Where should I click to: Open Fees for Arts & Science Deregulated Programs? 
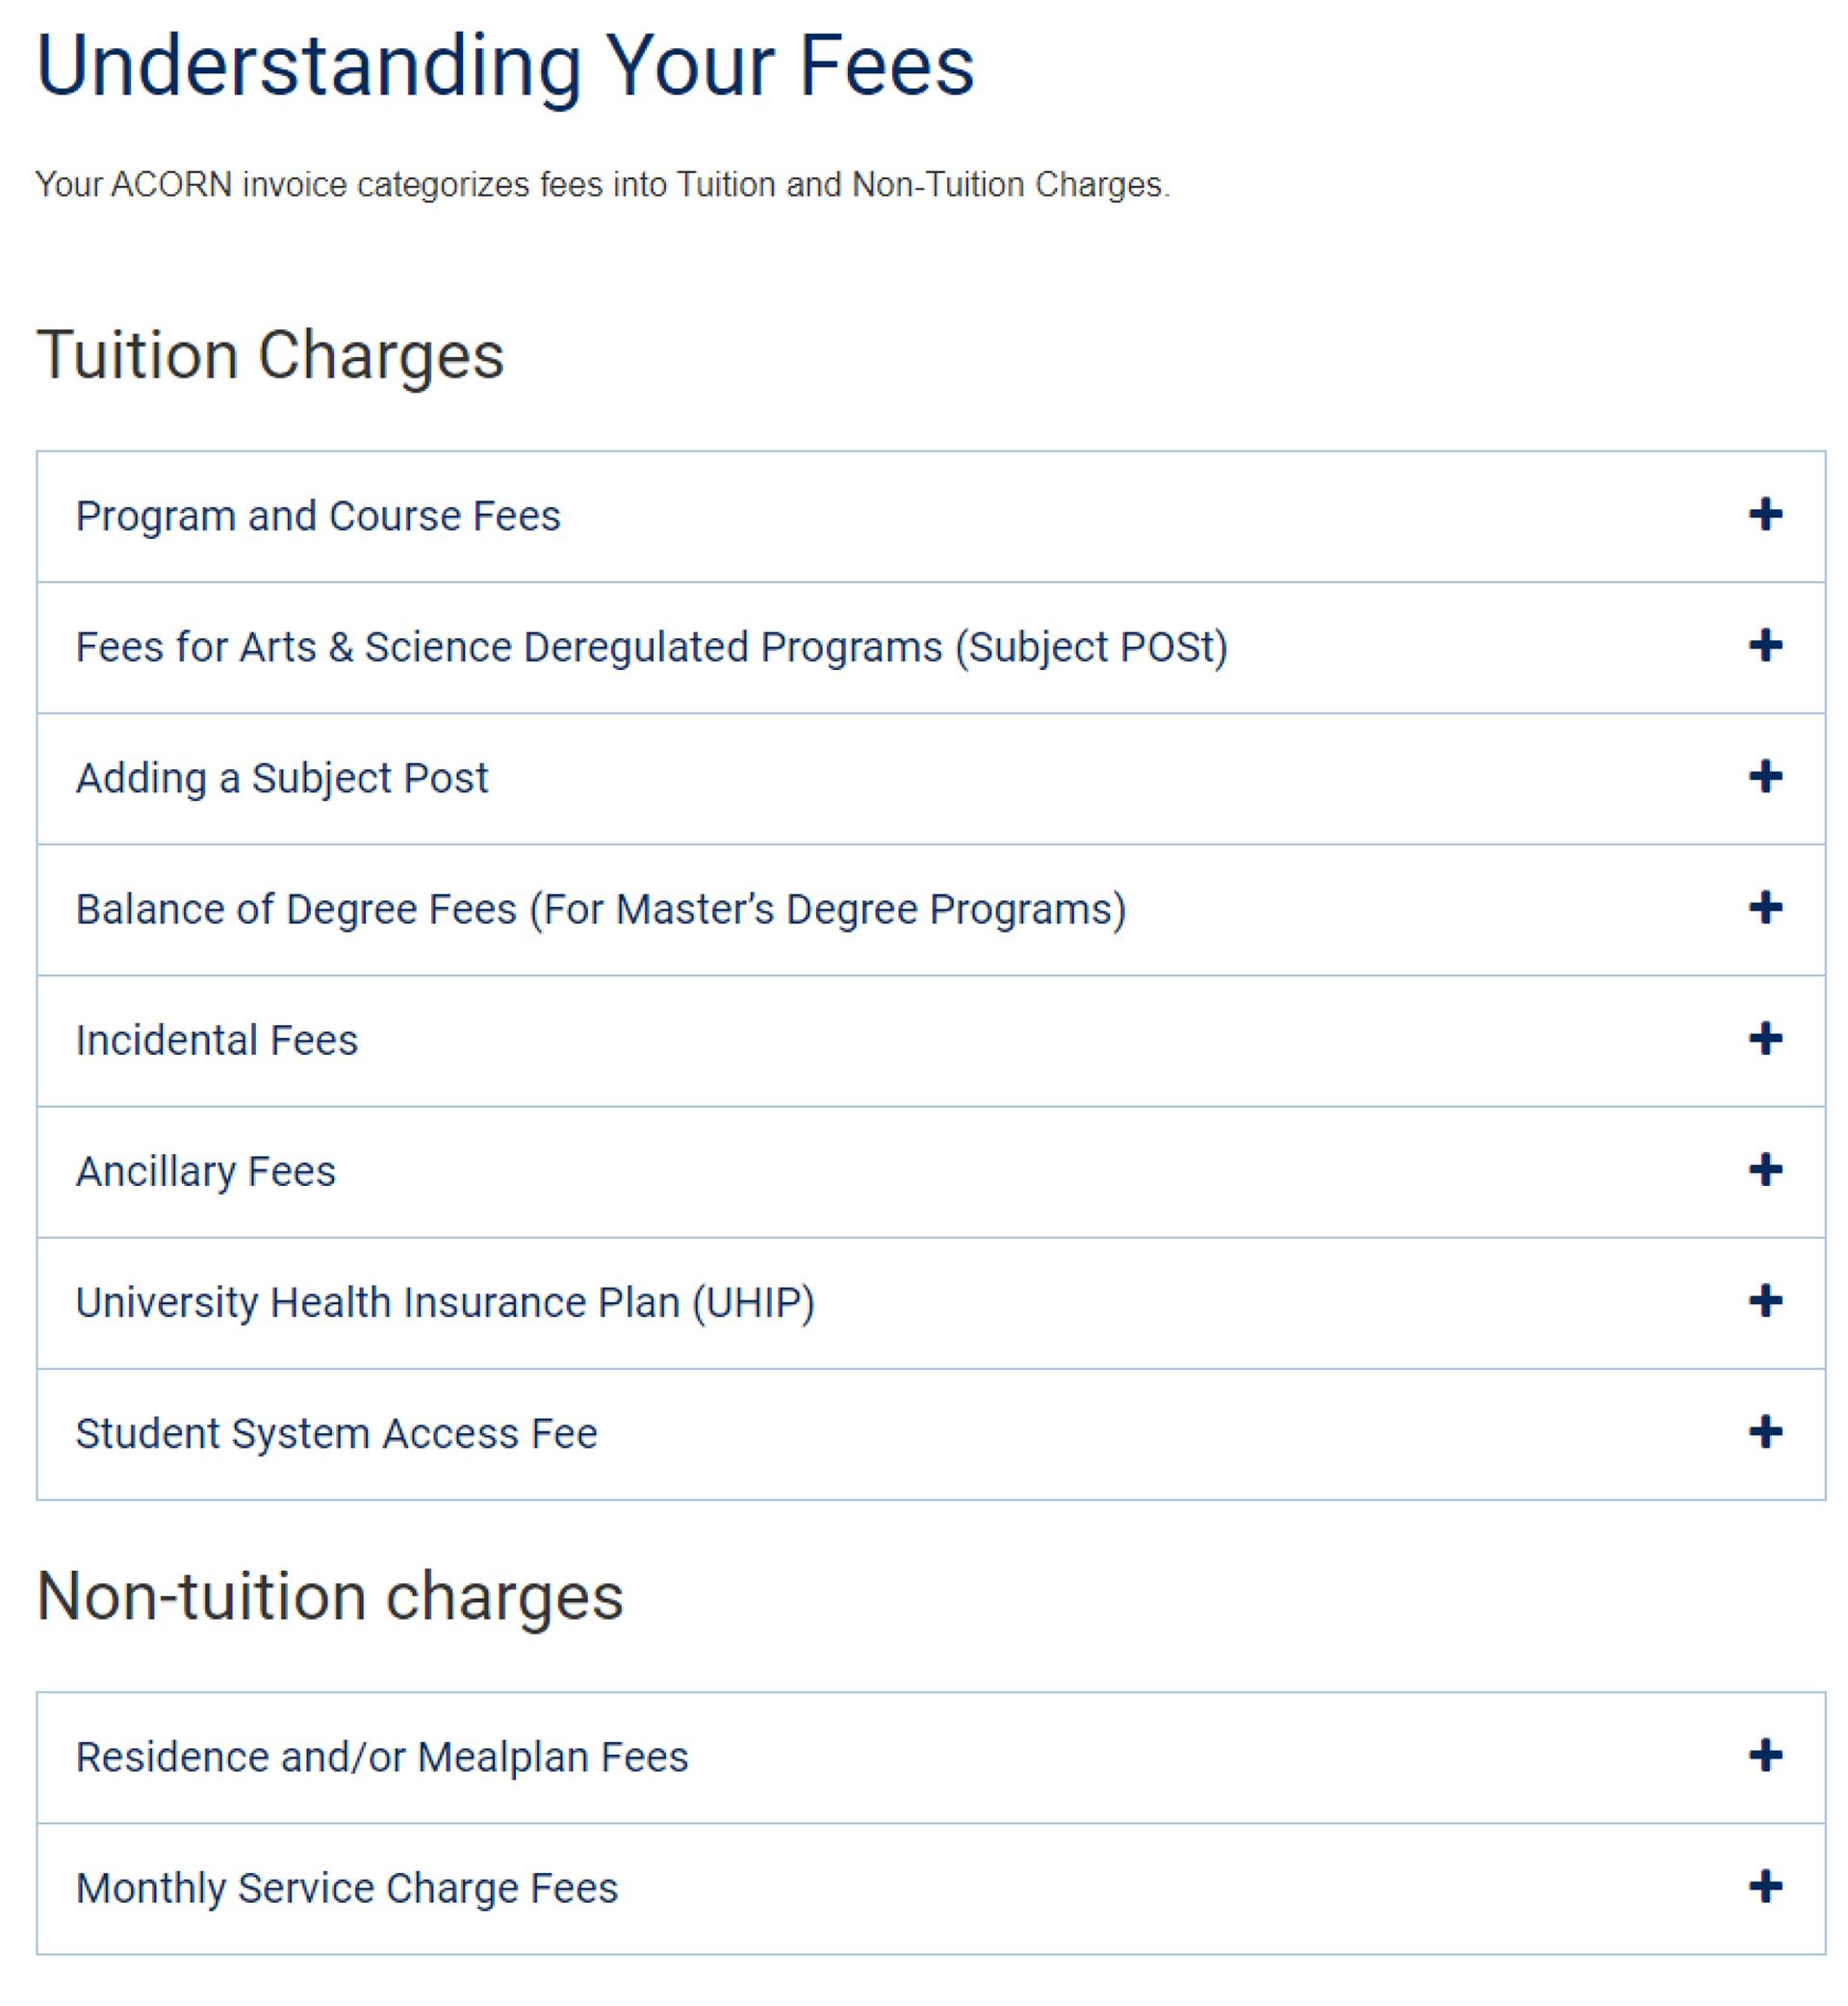[931, 648]
